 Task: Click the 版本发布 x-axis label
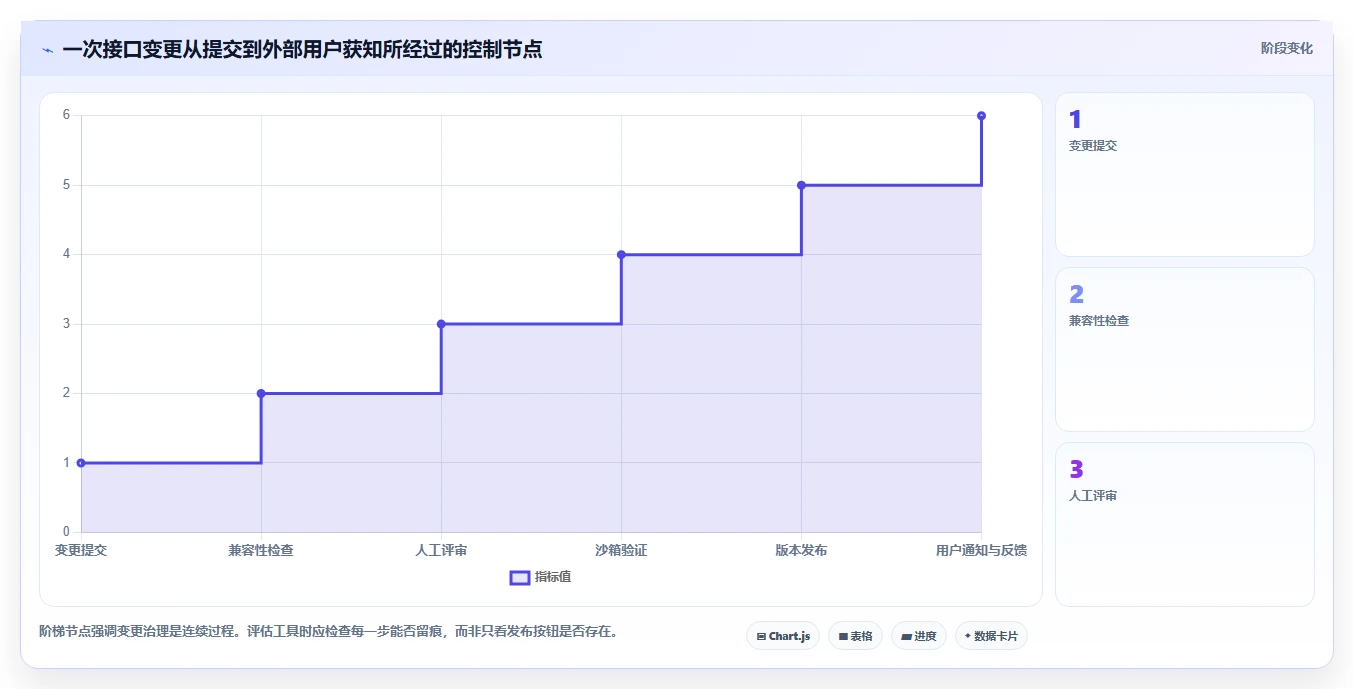801,550
